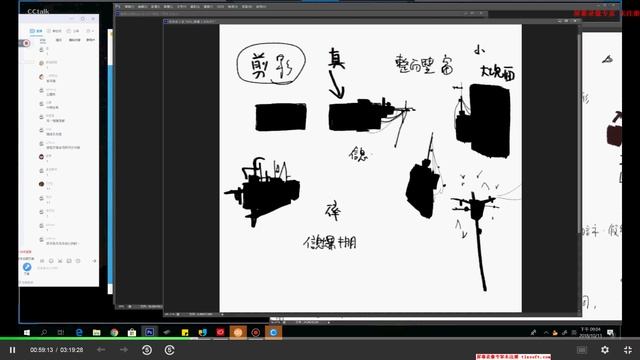Open the Photoshop Edit menu
Image resolution: width=640 pixels, height=360 pixels.
pyautogui.click(x=142, y=7)
